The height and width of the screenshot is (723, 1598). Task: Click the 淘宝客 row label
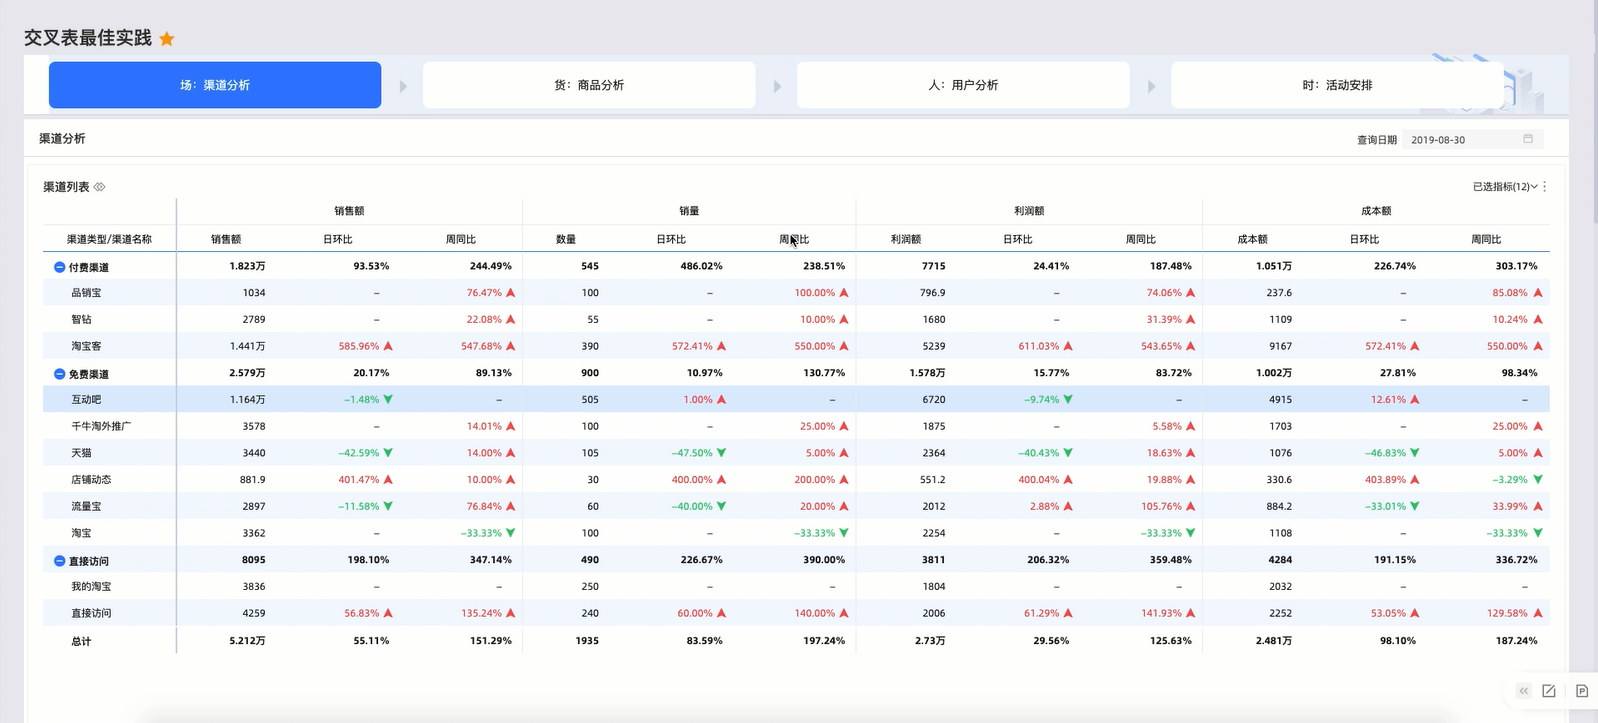pos(86,346)
